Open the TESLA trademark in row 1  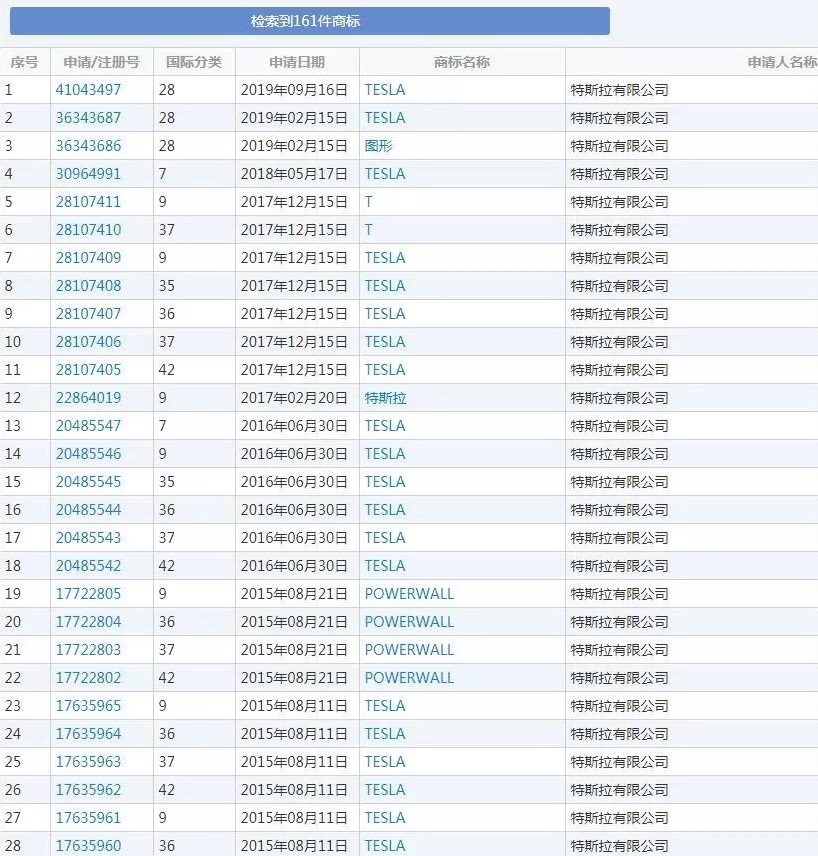[384, 89]
